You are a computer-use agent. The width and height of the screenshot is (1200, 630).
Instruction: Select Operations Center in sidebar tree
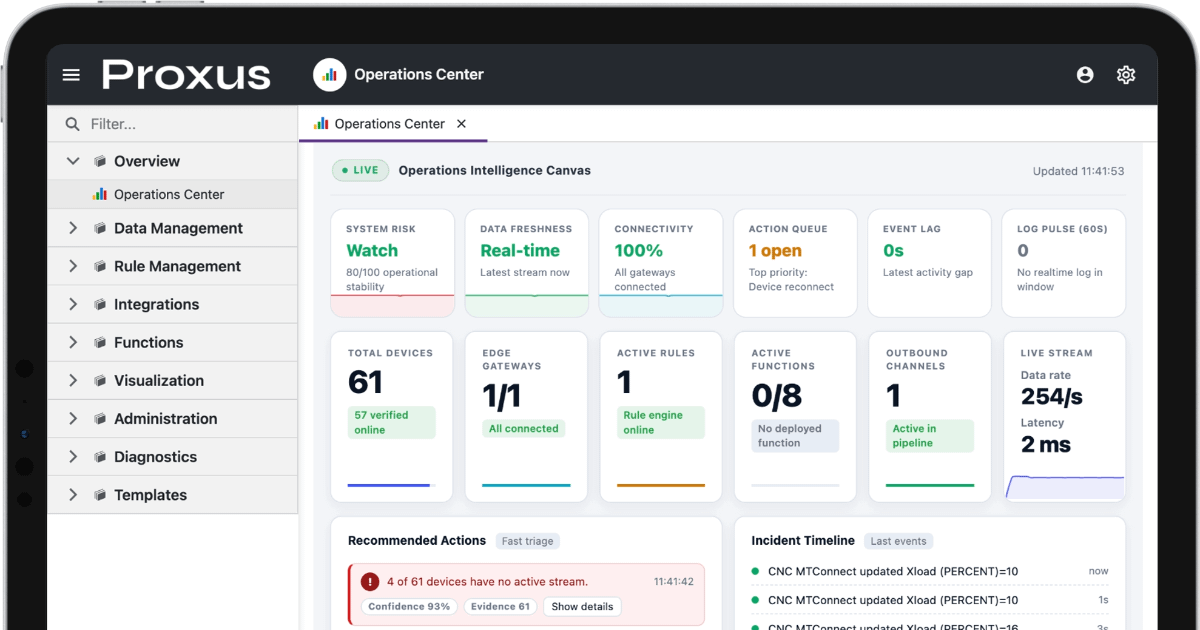pyautogui.click(x=169, y=195)
